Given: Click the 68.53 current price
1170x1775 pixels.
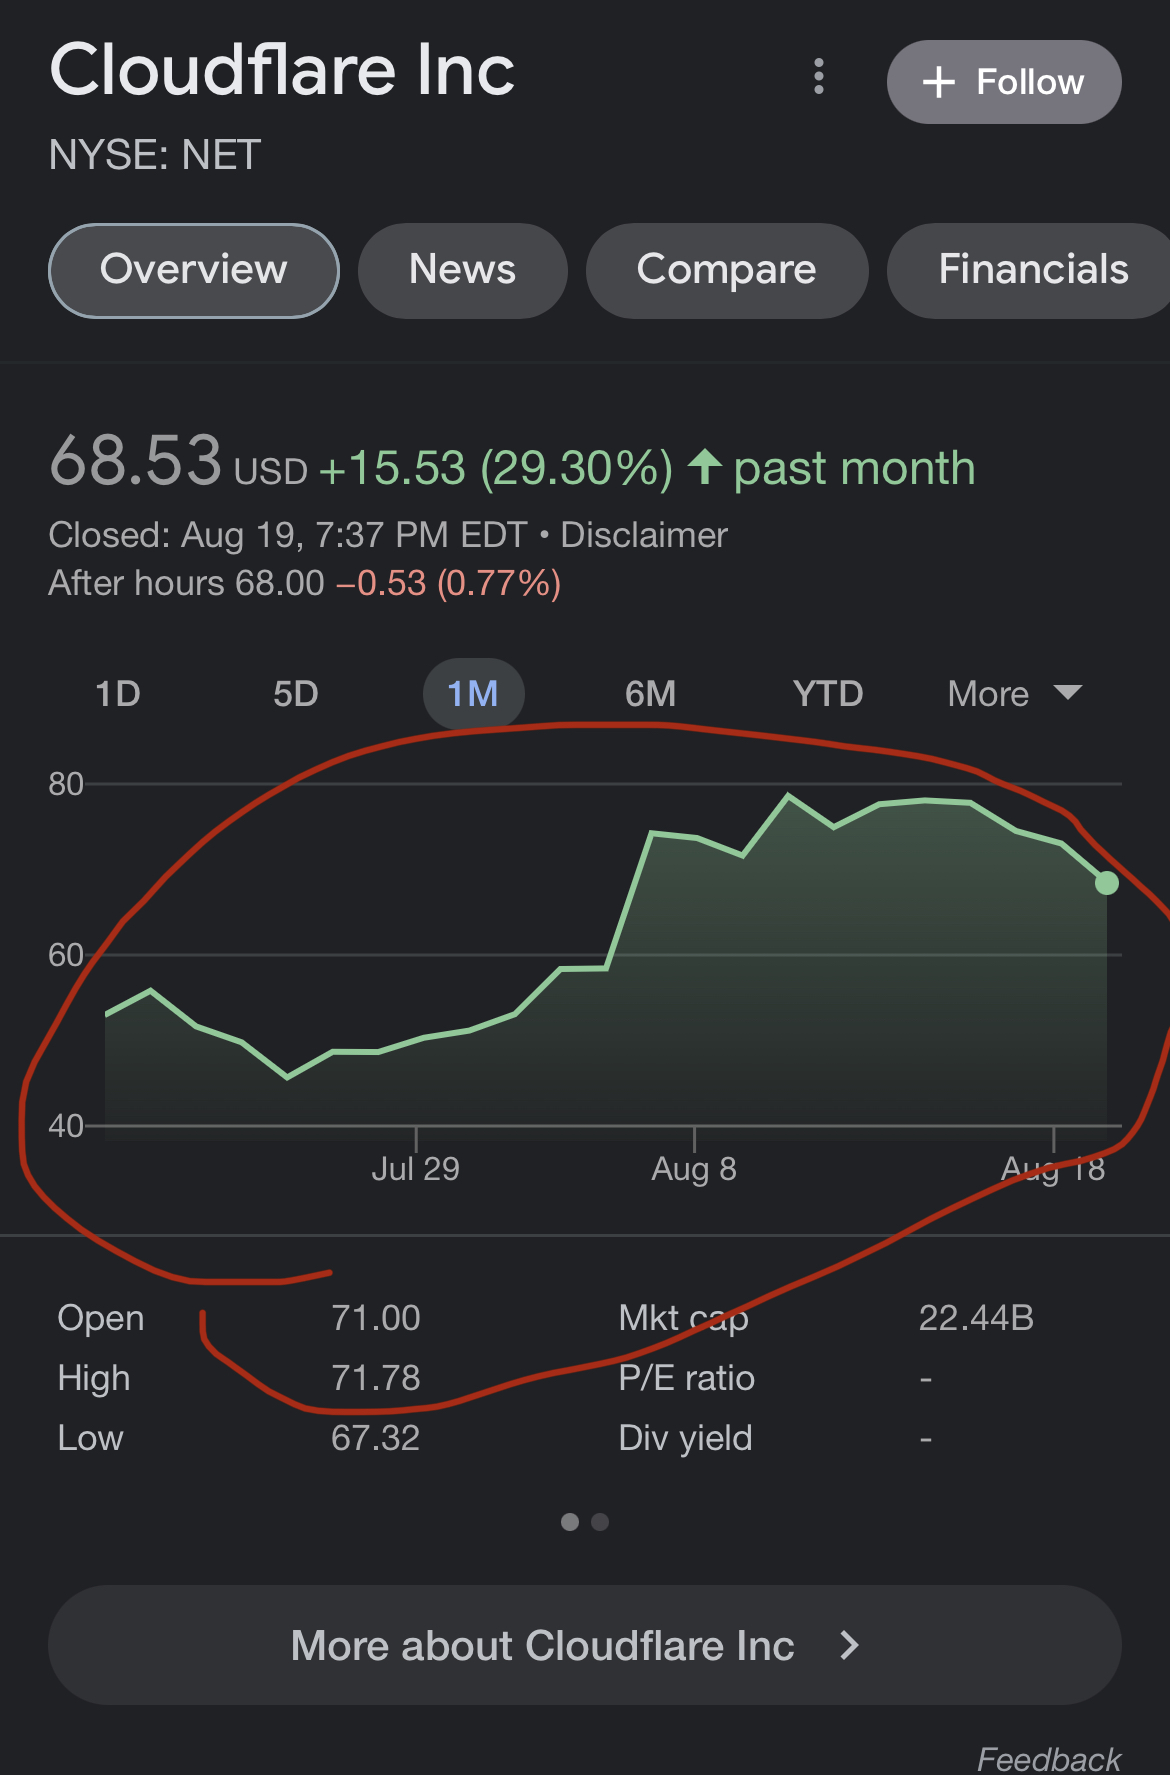Looking at the screenshot, I should [x=135, y=461].
